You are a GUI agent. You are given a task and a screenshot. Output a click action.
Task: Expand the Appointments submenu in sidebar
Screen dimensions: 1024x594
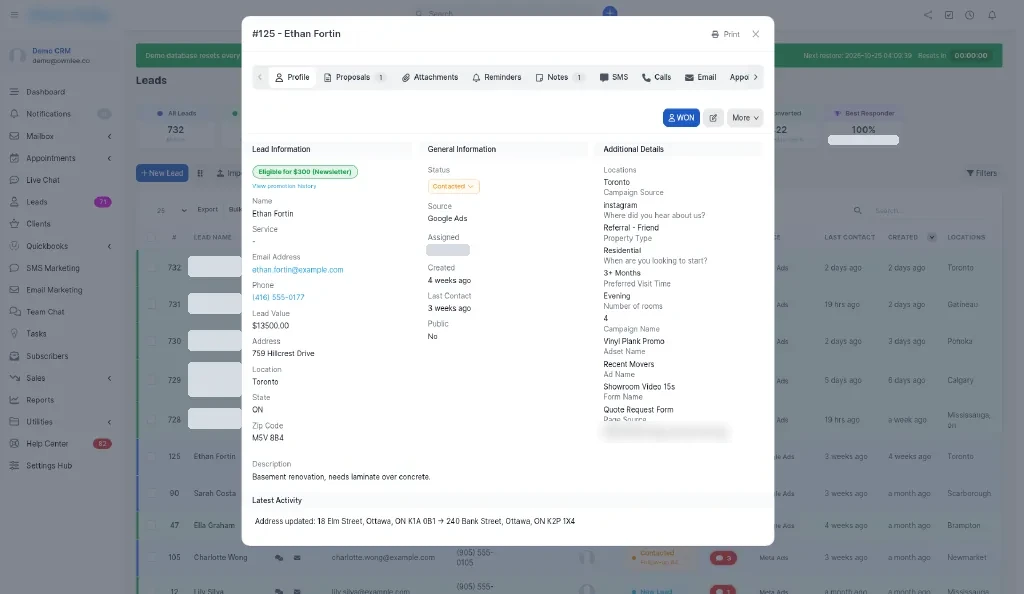point(109,159)
